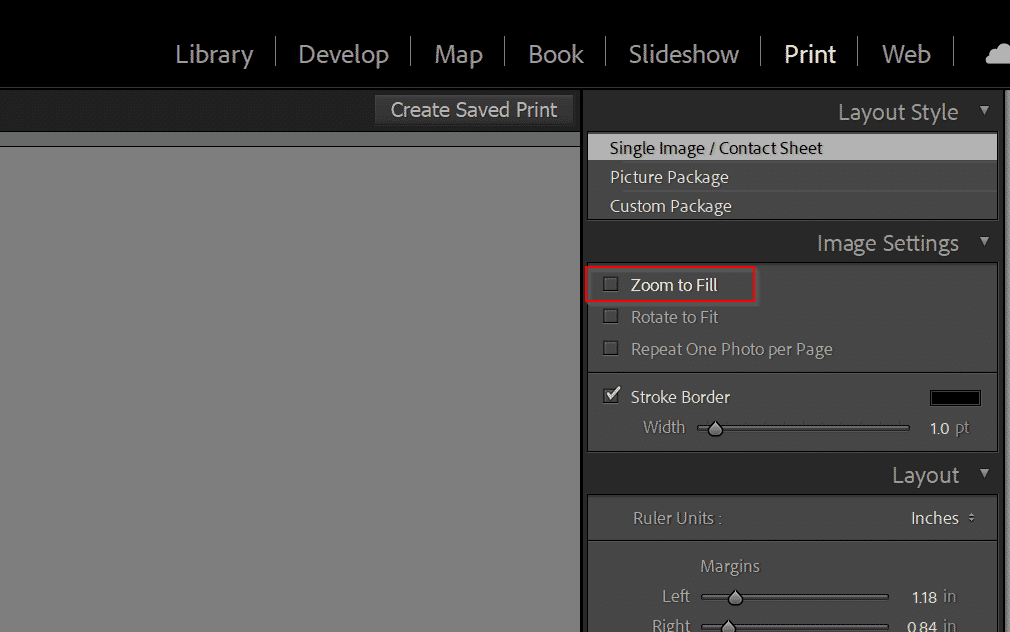1010x632 pixels.
Task: Collapse the Layout panel
Action: pos(985,474)
